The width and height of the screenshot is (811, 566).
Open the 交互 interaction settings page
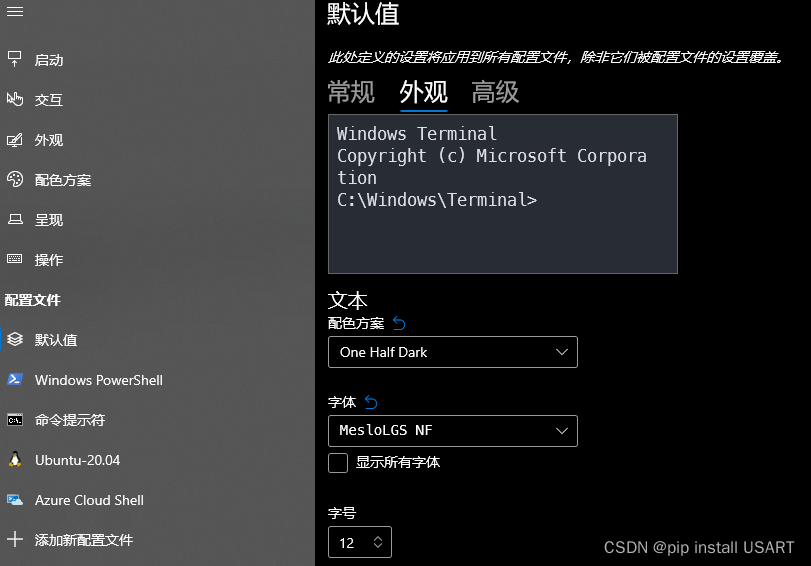click(49, 100)
